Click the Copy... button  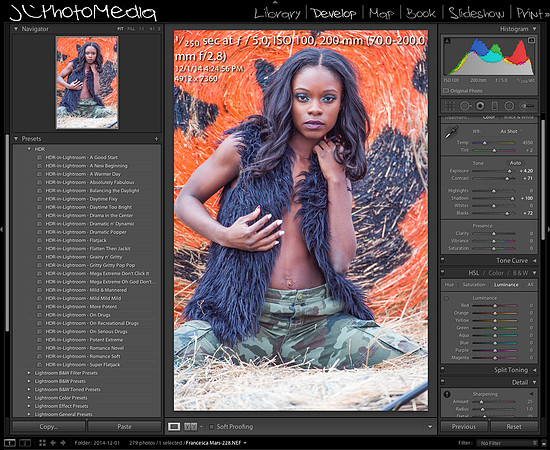tap(49, 427)
